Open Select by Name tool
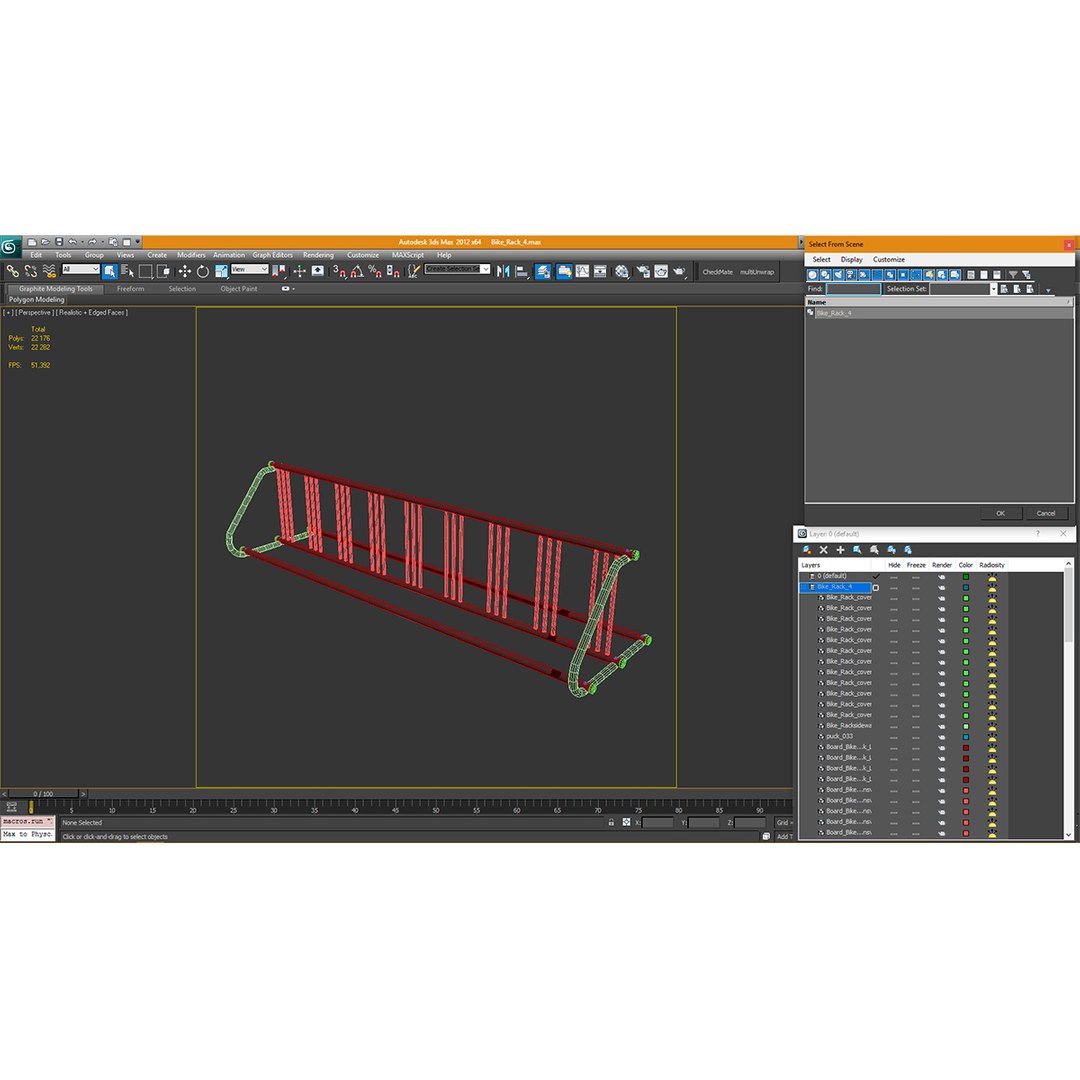The height and width of the screenshot is (1080, 1080). tap(127, 271)
